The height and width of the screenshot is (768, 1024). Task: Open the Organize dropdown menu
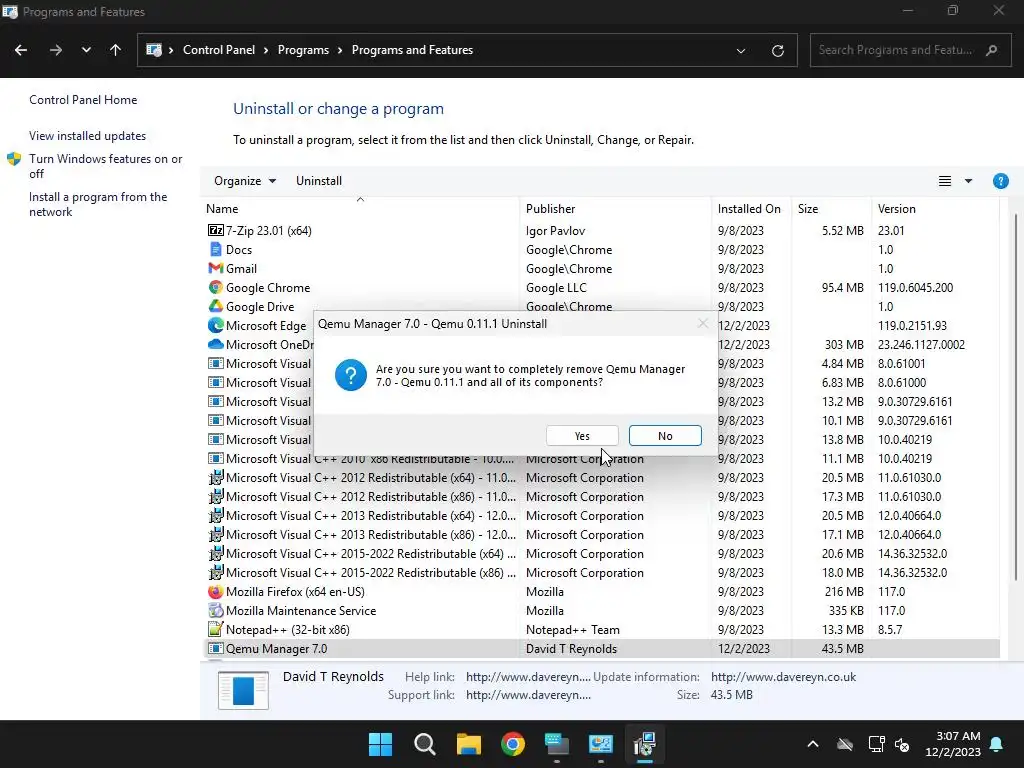tap(245, 181)
